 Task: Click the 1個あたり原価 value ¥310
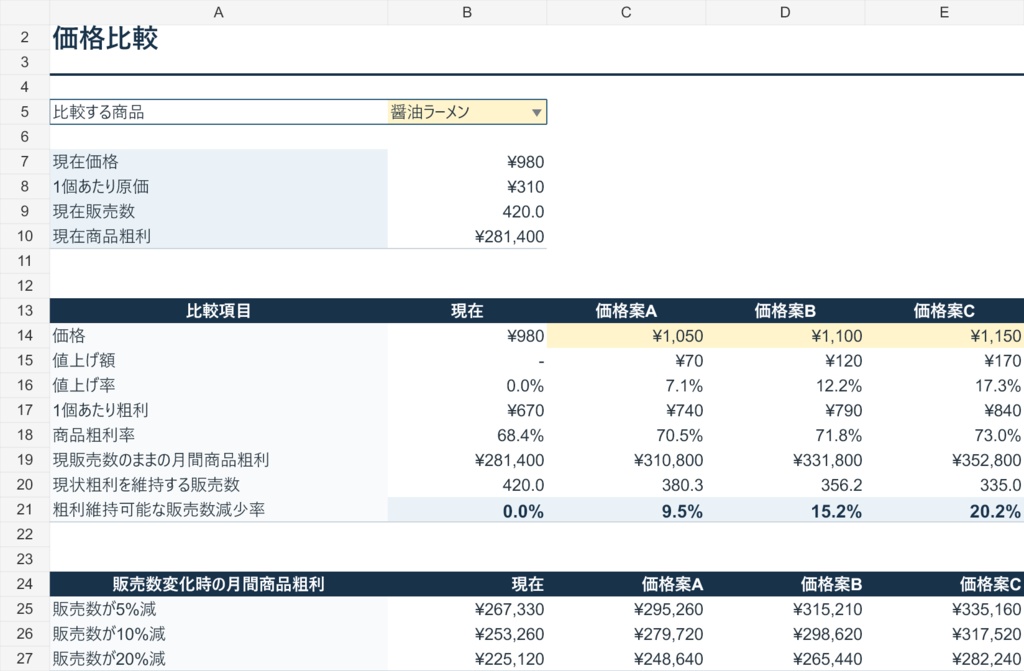point(467,186)
